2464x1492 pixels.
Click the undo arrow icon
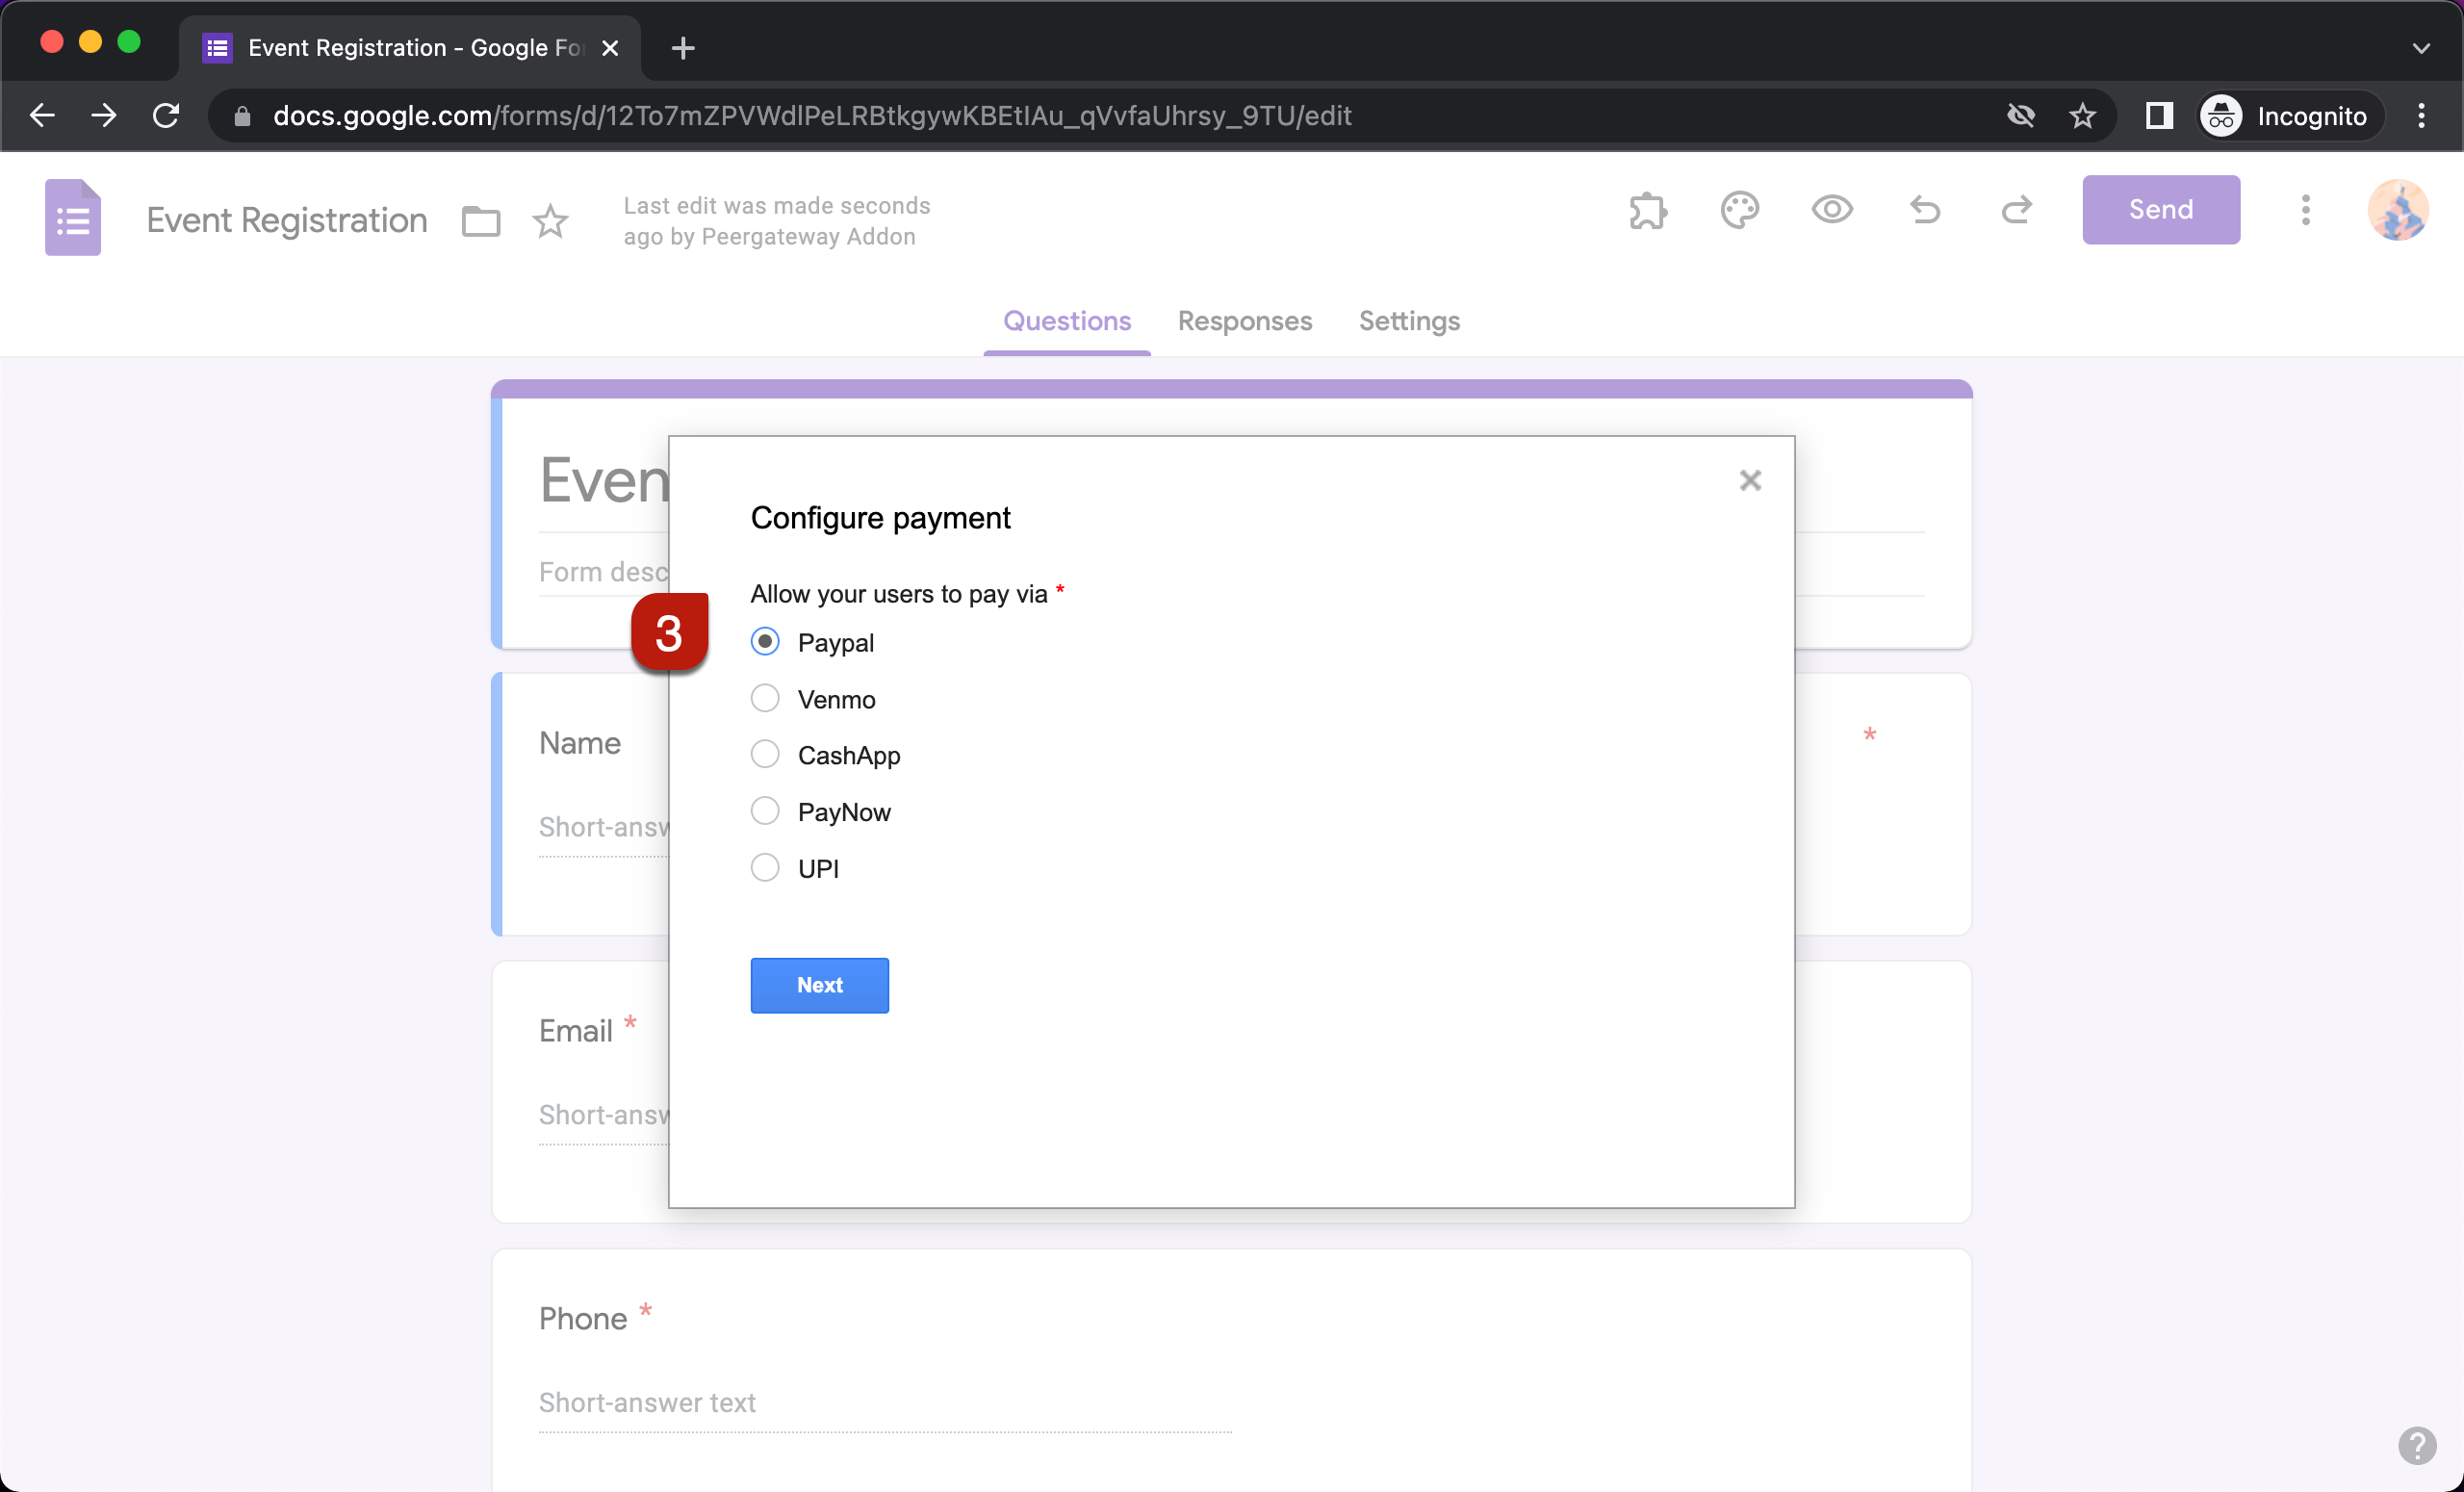(x=1925, y=211)
